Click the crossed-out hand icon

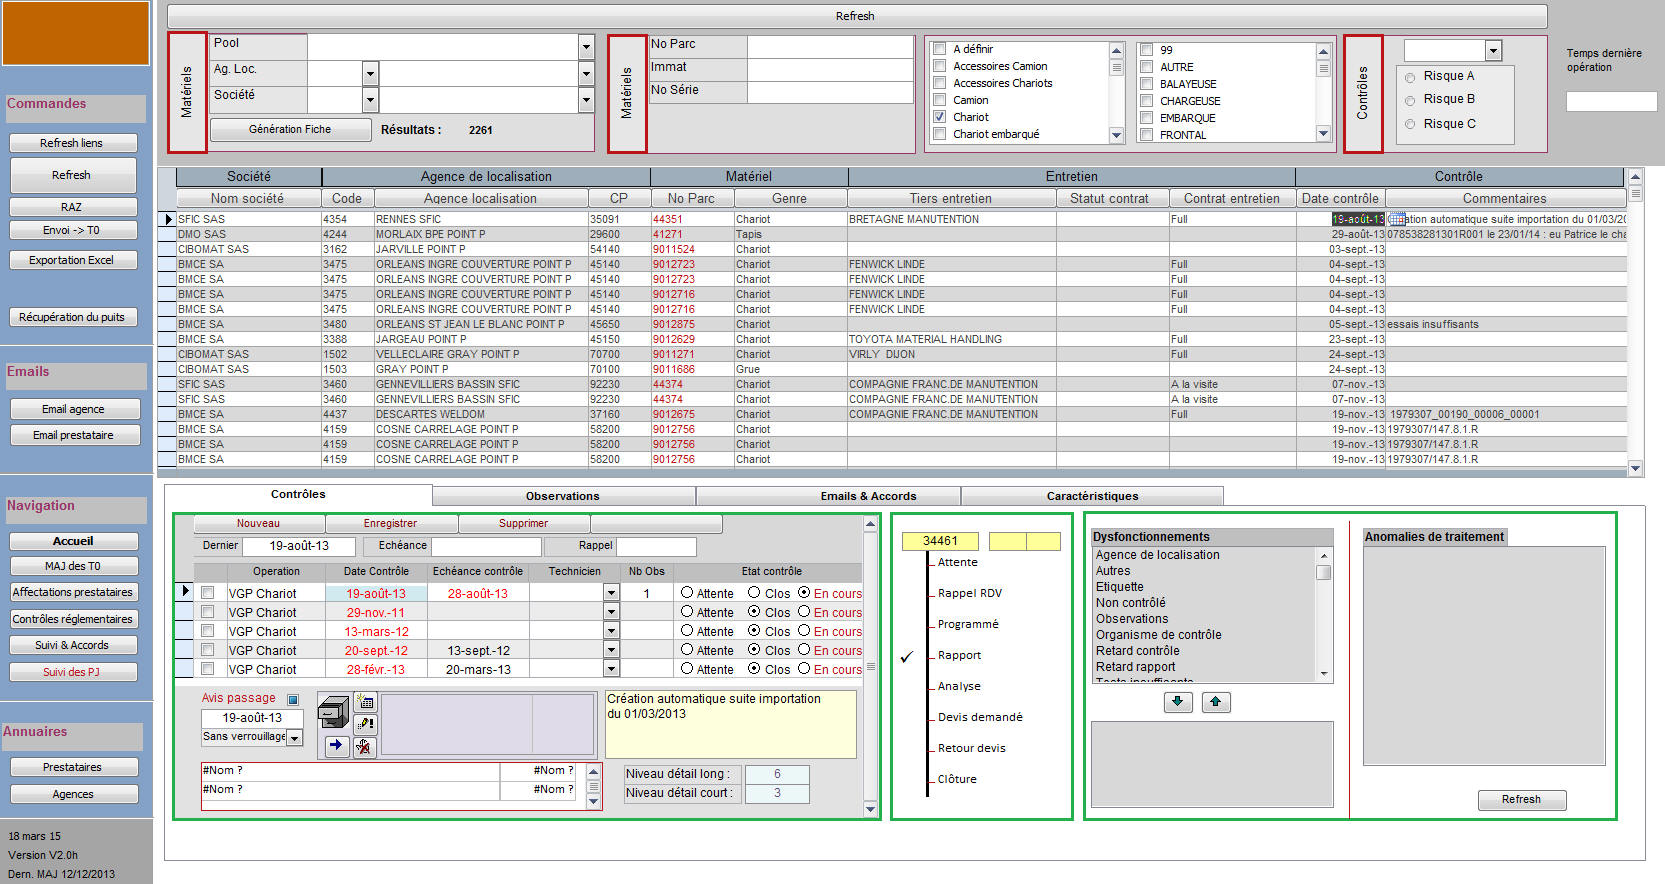pyautogui.click(x=365, y=746)
